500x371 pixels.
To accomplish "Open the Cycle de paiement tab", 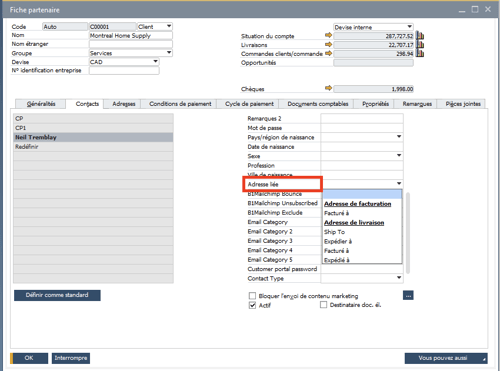I will point(248,104).
